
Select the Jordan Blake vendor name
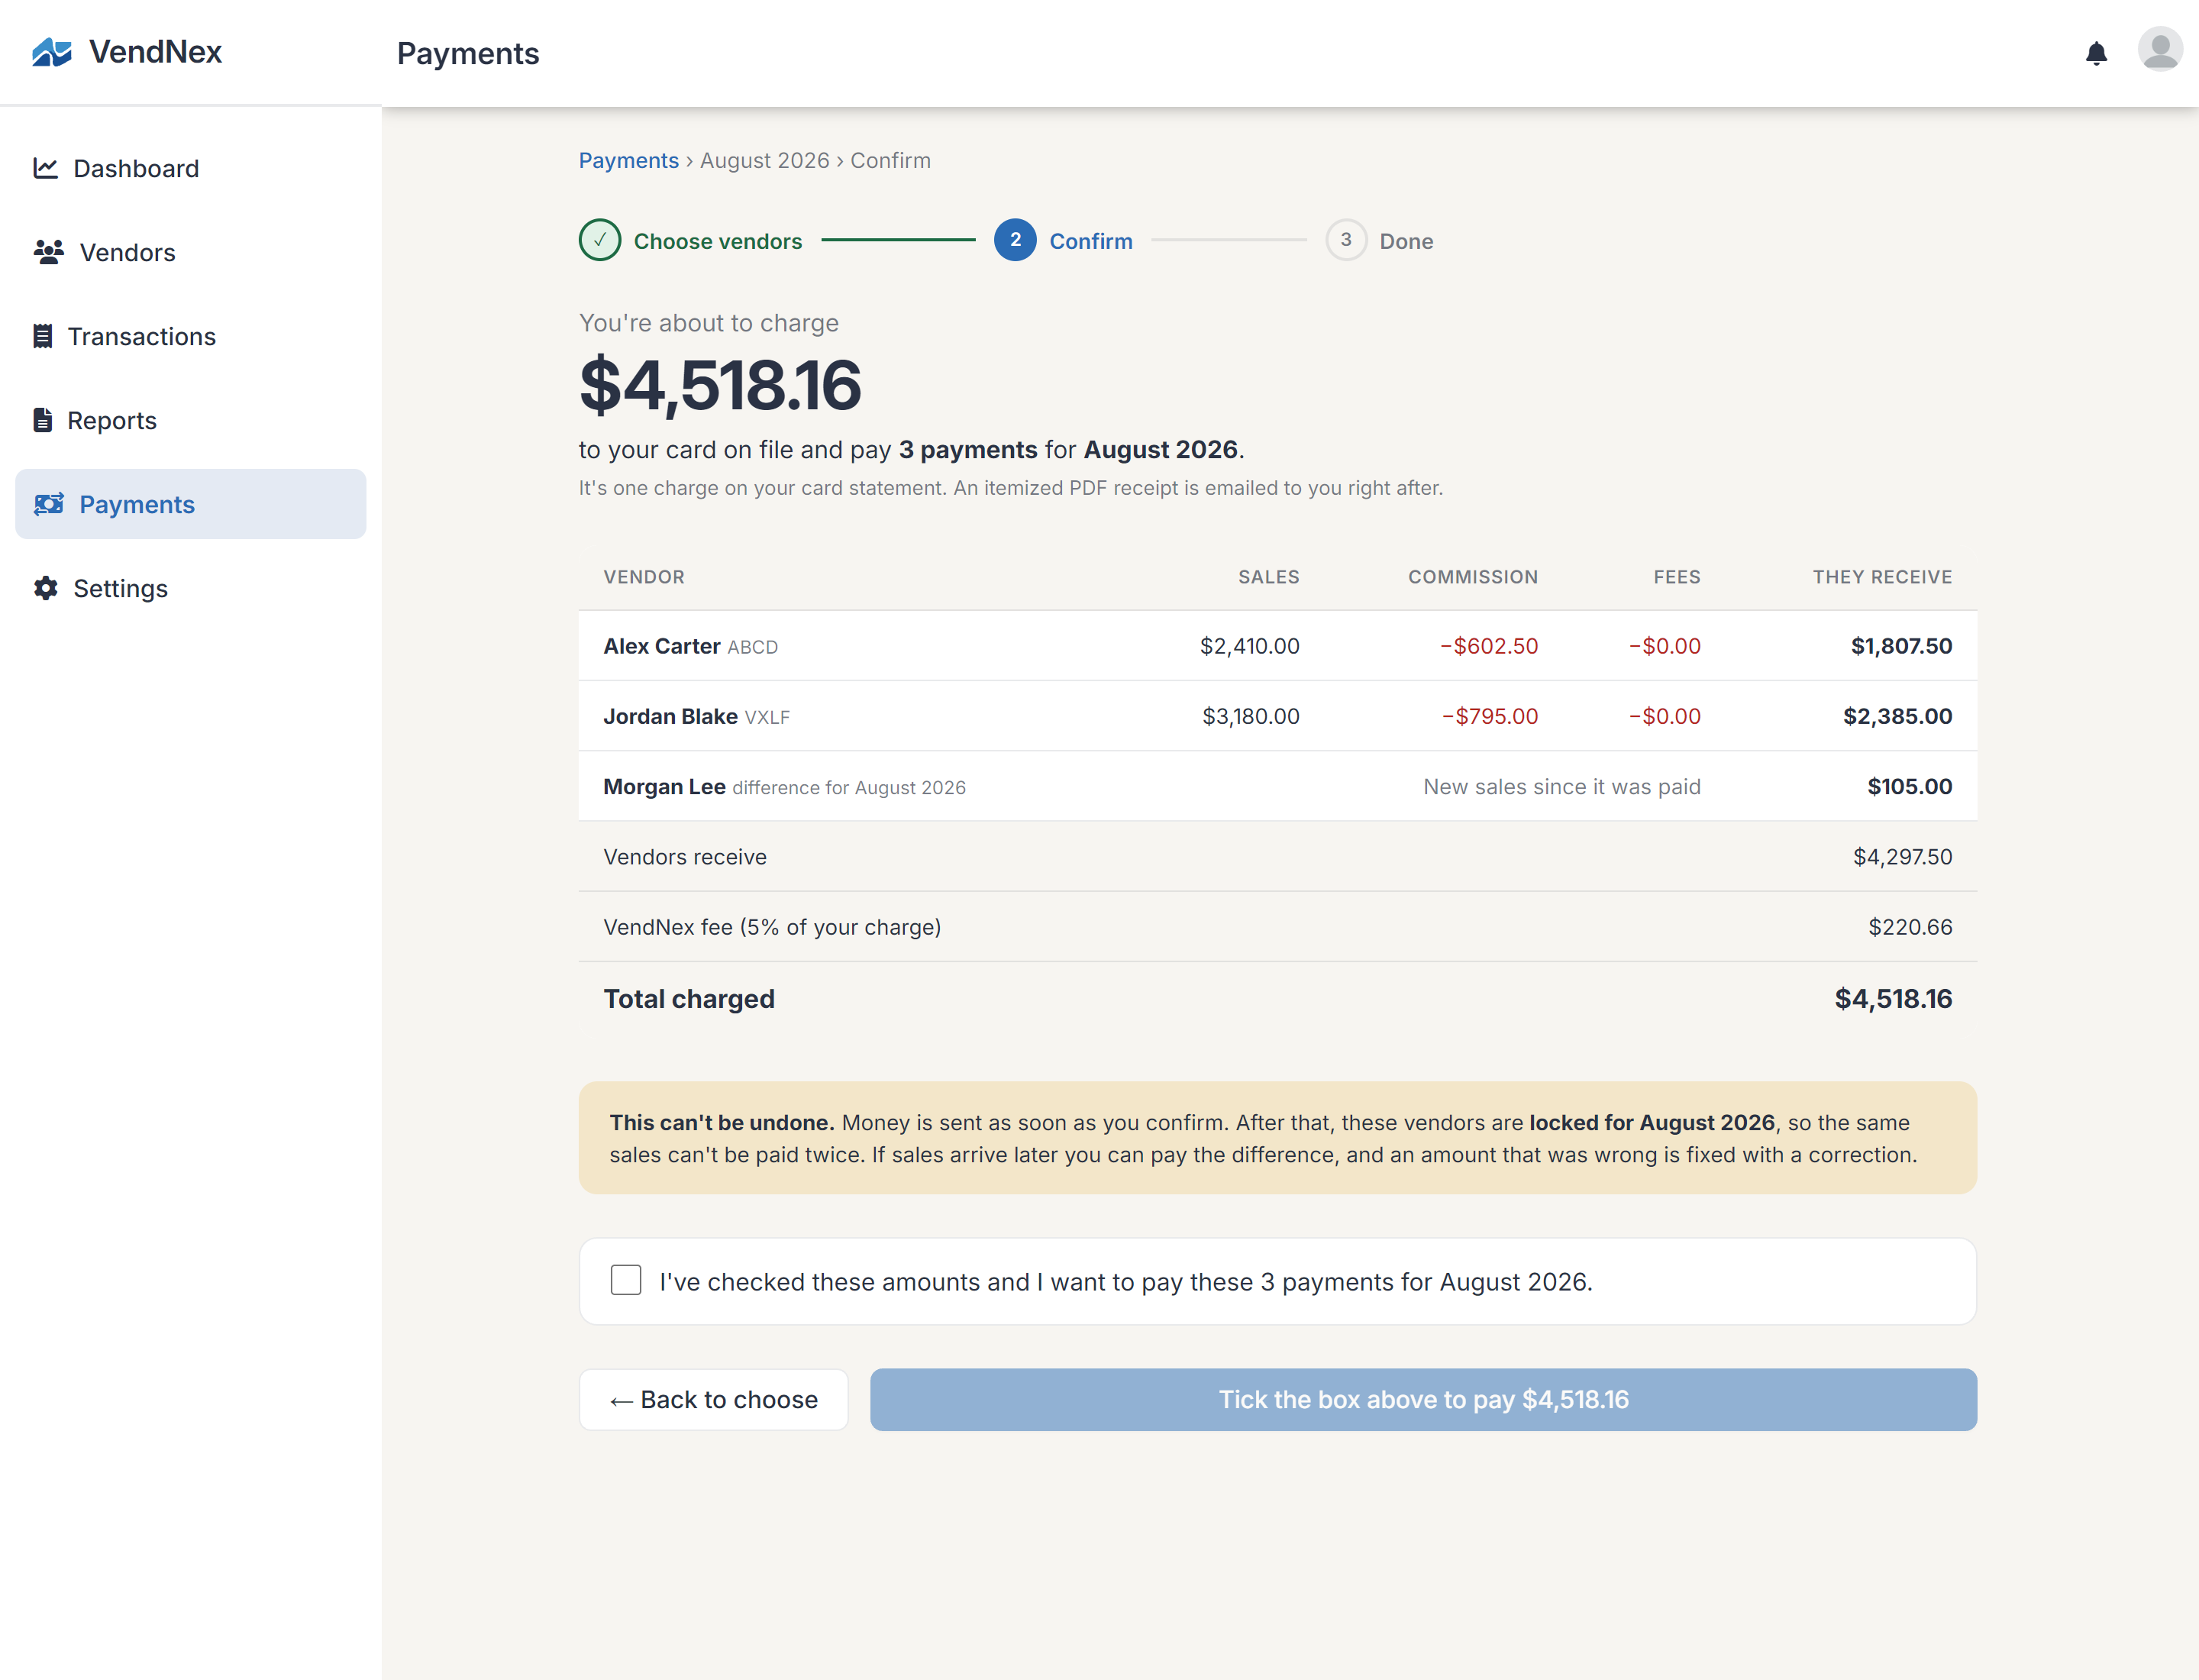(671, 716)
